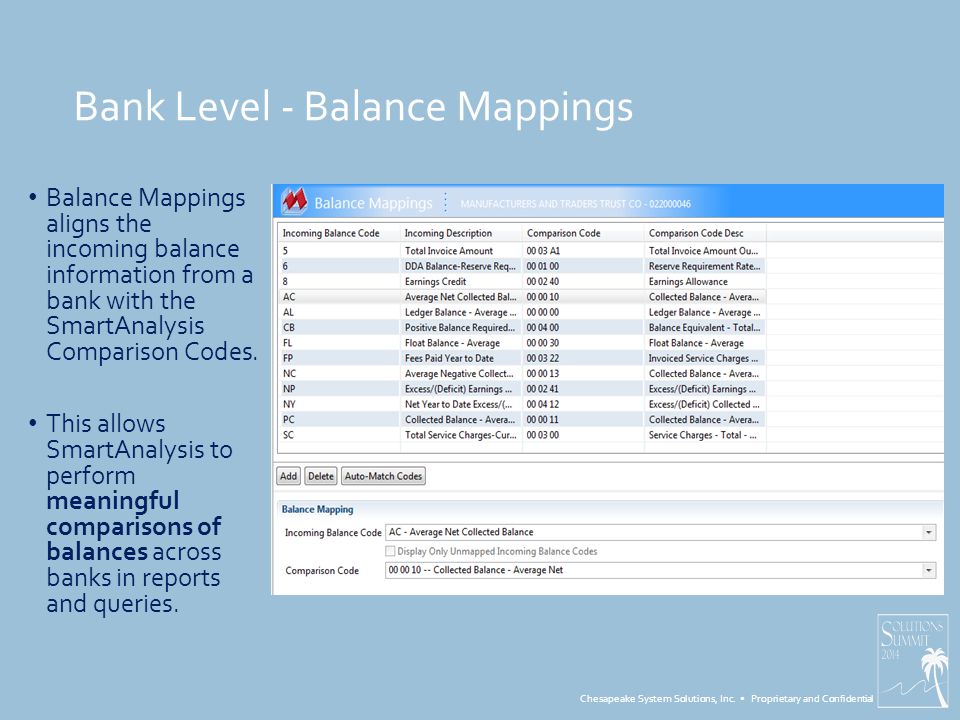Click the Add button

[x=288, y=476]
